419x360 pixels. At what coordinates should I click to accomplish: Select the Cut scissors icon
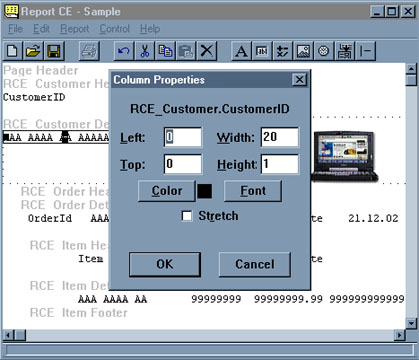(x=145, y=51)
